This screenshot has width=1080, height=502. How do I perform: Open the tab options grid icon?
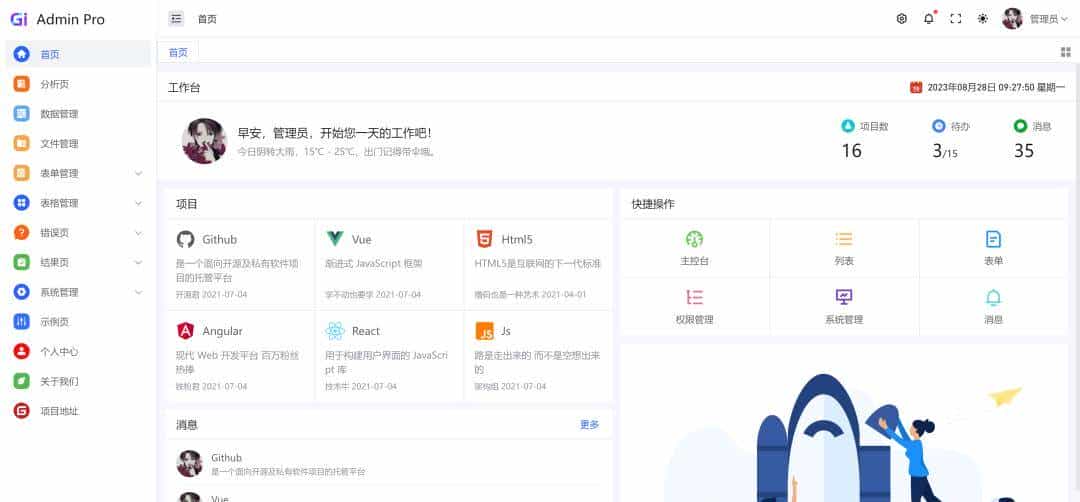[1066, 52]
